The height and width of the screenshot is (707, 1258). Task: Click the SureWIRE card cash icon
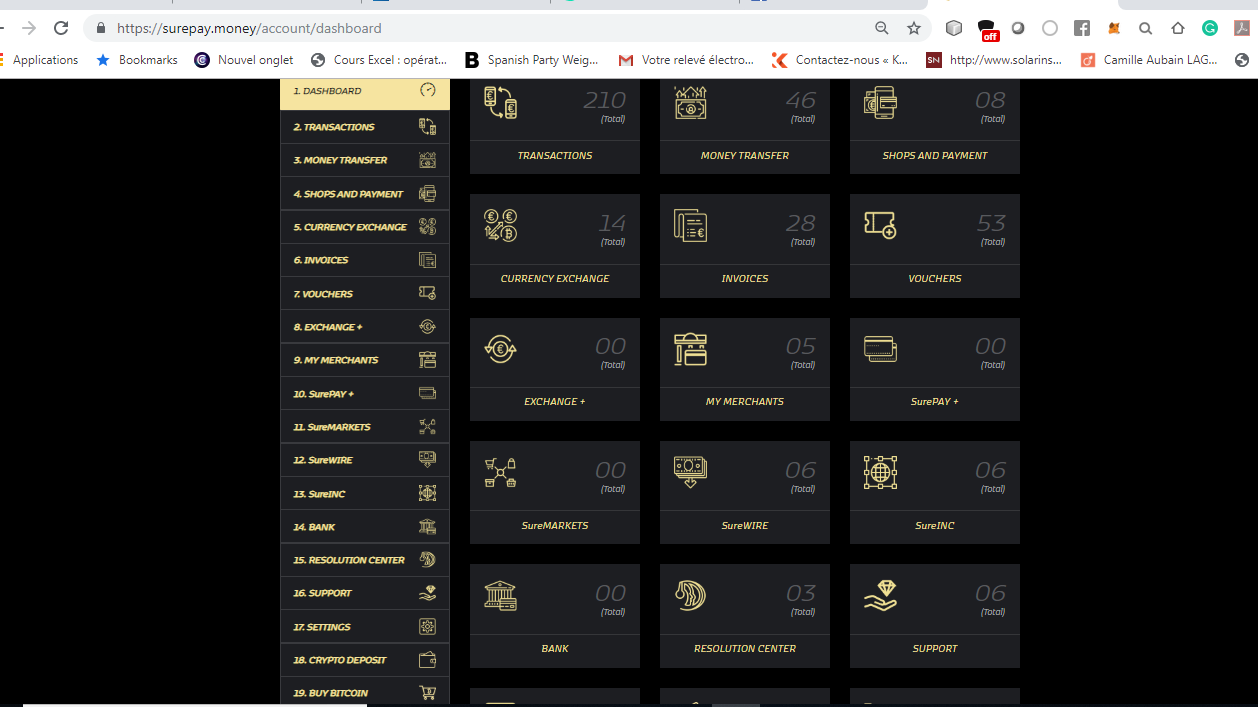[x=691, y=472]
